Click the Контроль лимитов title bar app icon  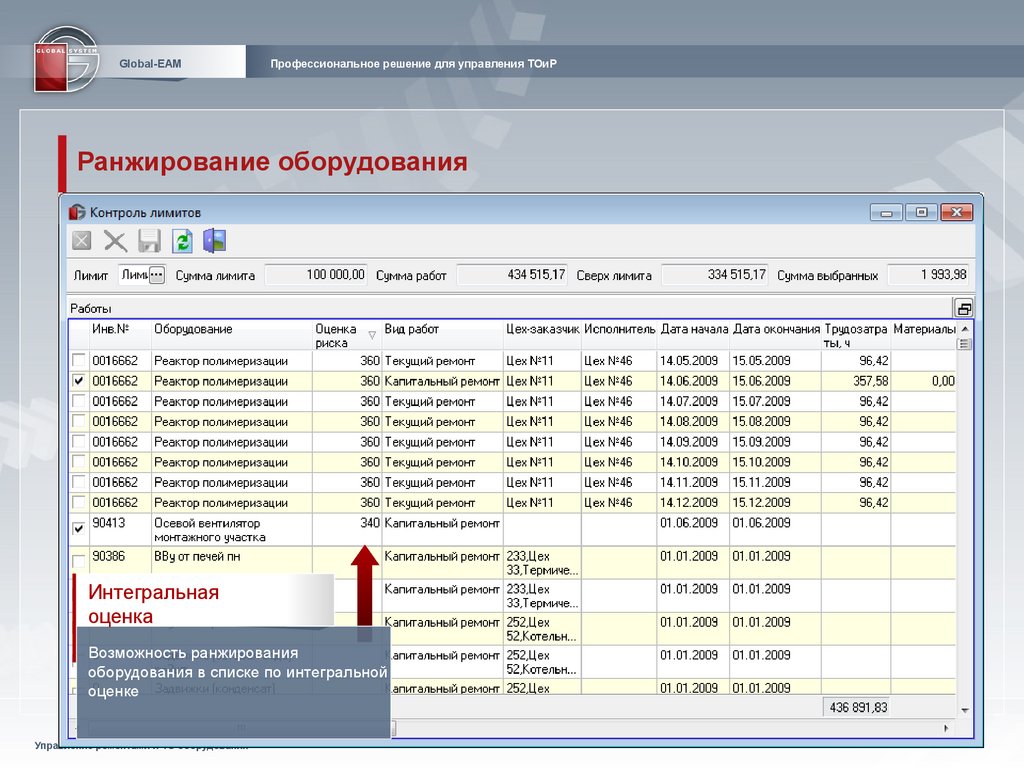pos(77,212)
